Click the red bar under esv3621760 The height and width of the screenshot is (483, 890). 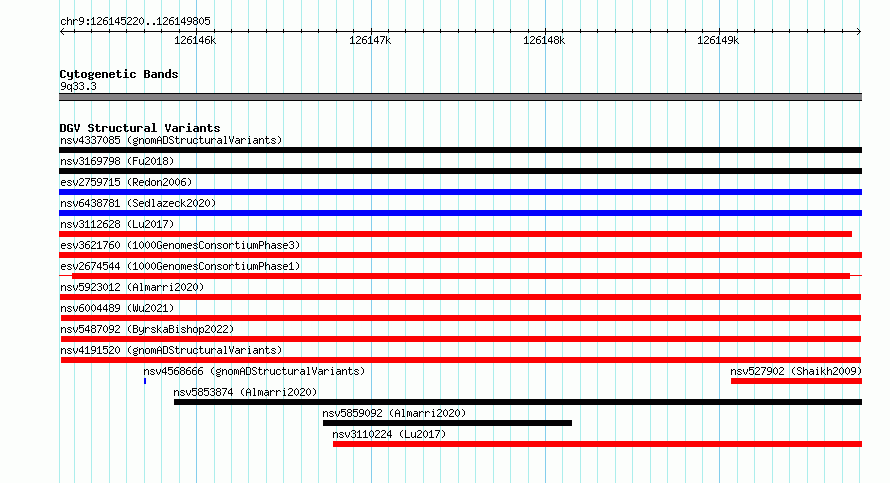[460, 255]
